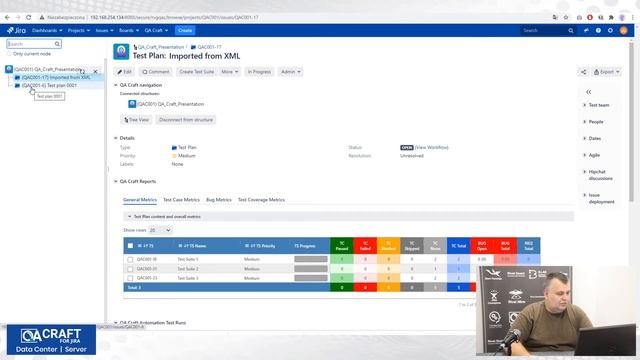
Task: Check the Test Suite 3 row checkbox
Action: (130, 278)
